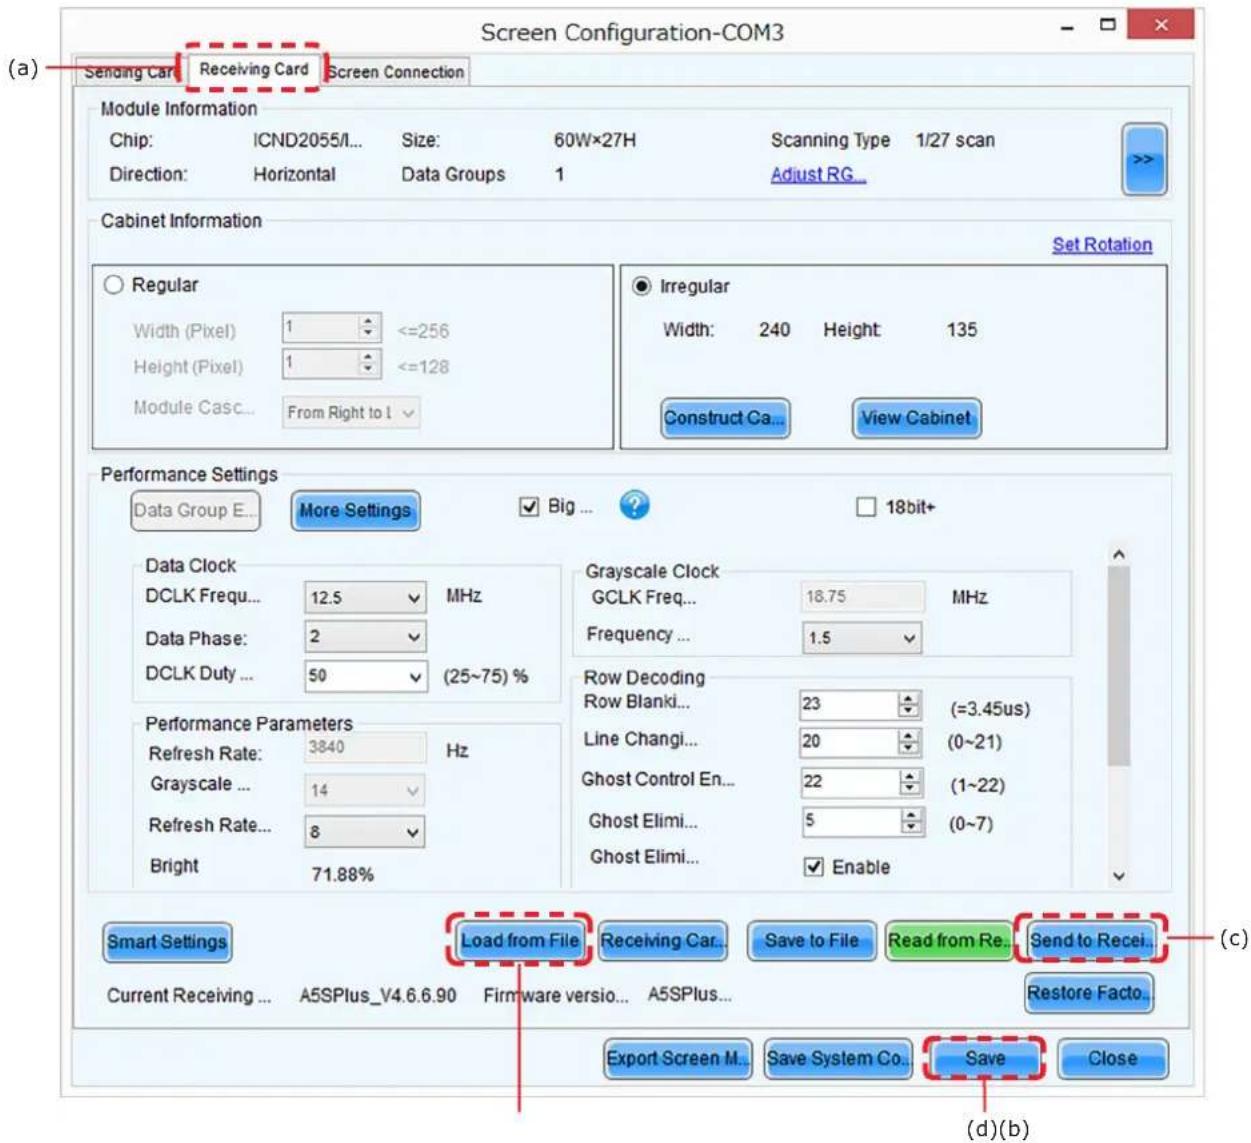Close the window with the red X
Viewport: 1251px width, 1143px height.
coord(1160,25)
